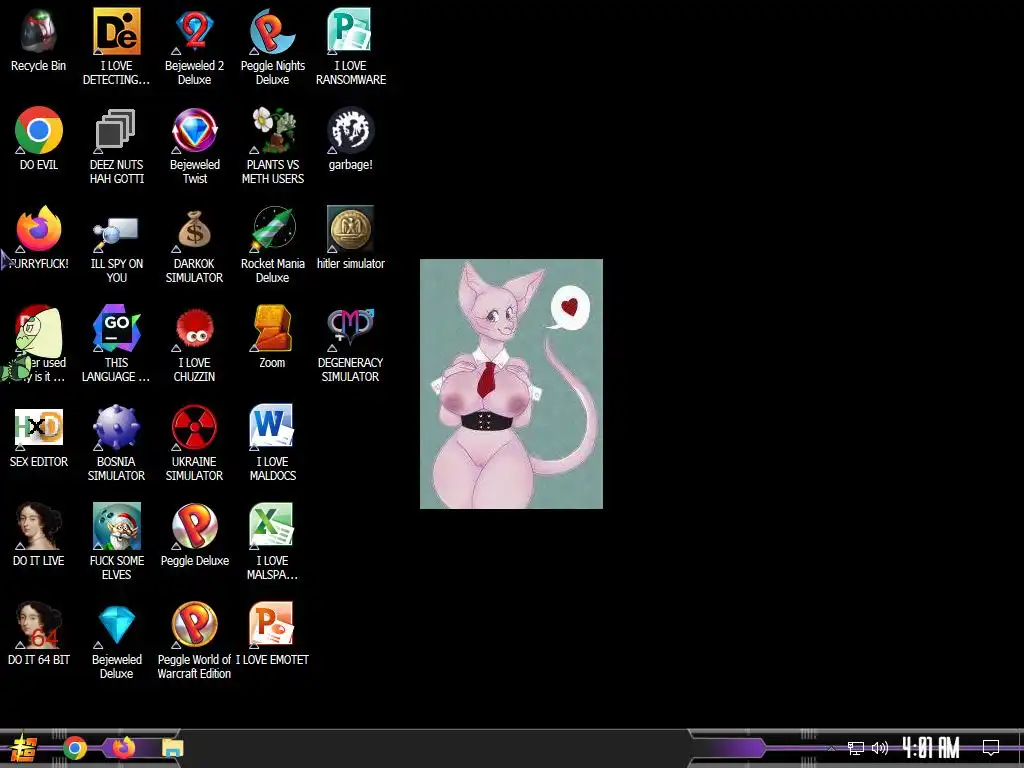Click the gray stacked-windows desktop shortcut
Viewport: 1024px width, 768px height.
[116, 131]
